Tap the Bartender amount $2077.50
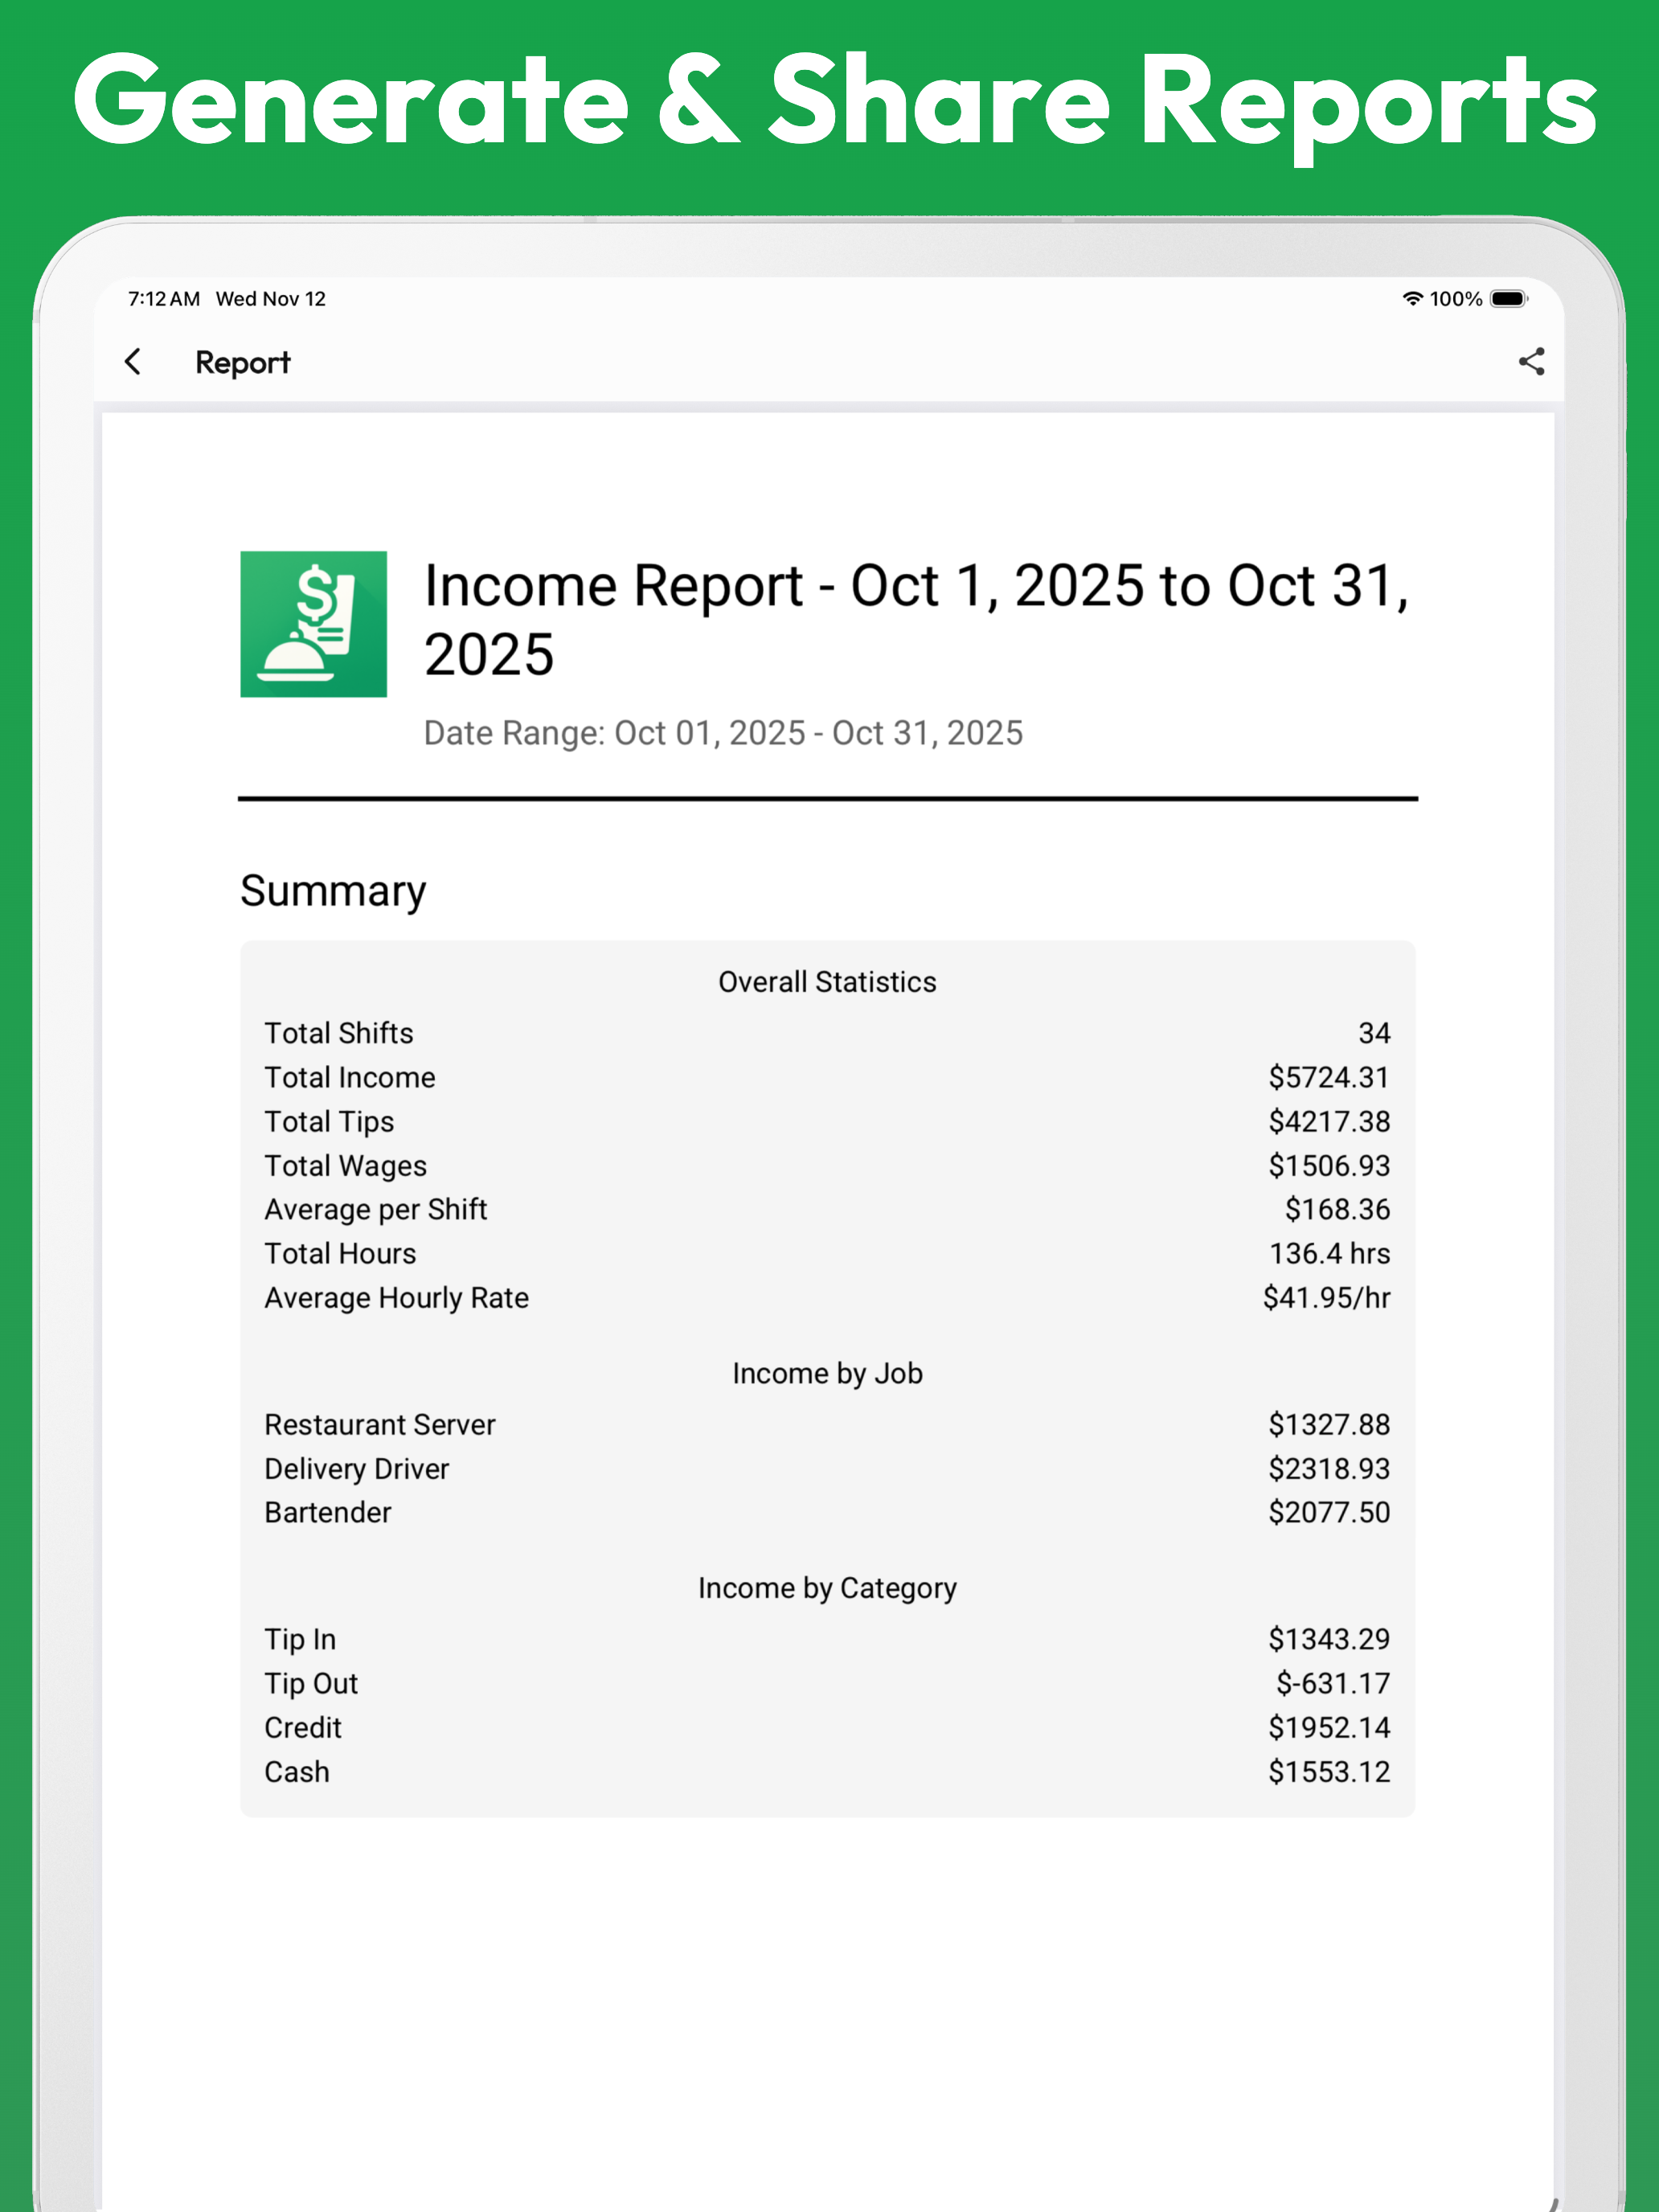1659x2212 pixels. 1329,1513
